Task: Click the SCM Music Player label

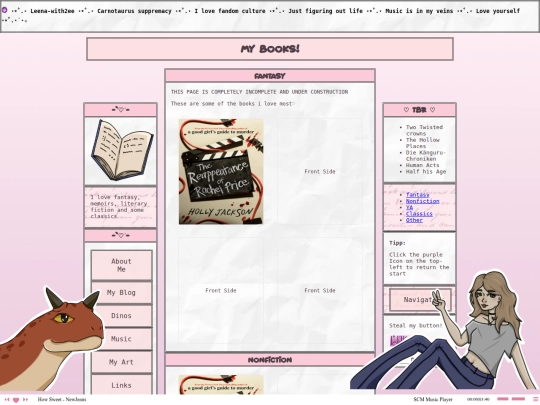Action: pos(433,399)
